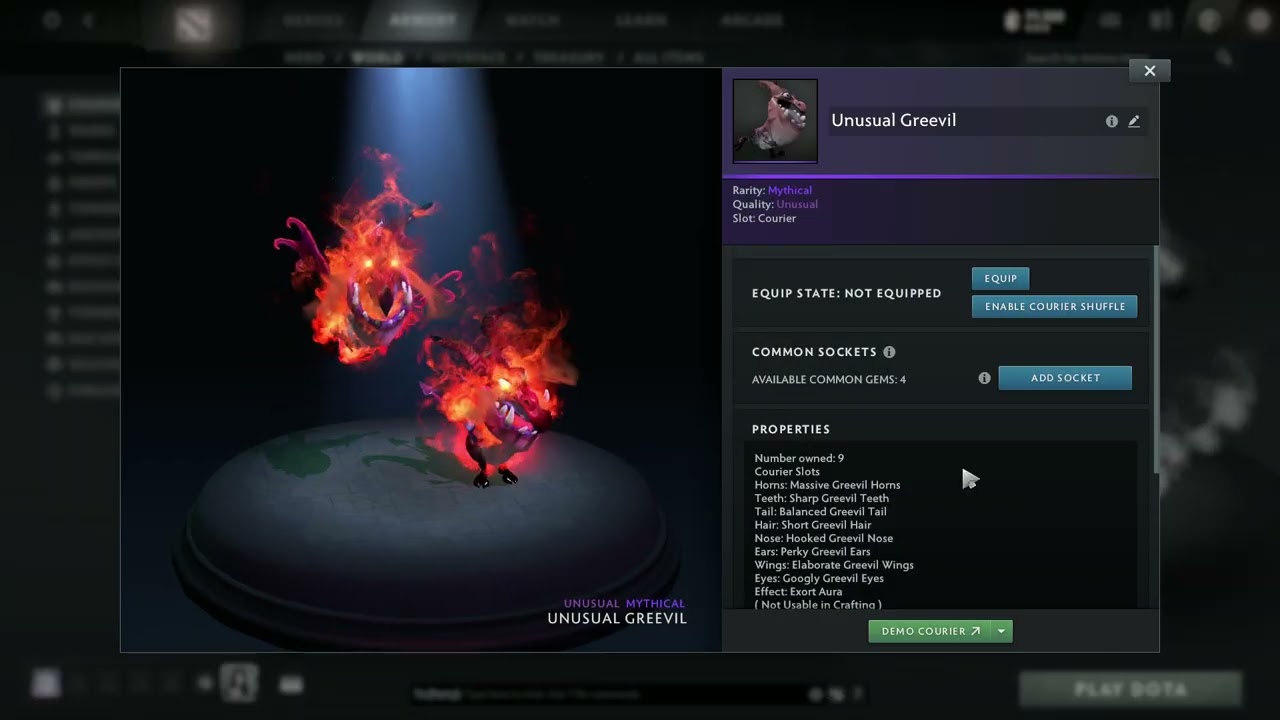Image resolution: width=1280 pixels, height=720 pixels.
Task: Open the Heroes tab in top navigation
Action: tap(313, 20)
